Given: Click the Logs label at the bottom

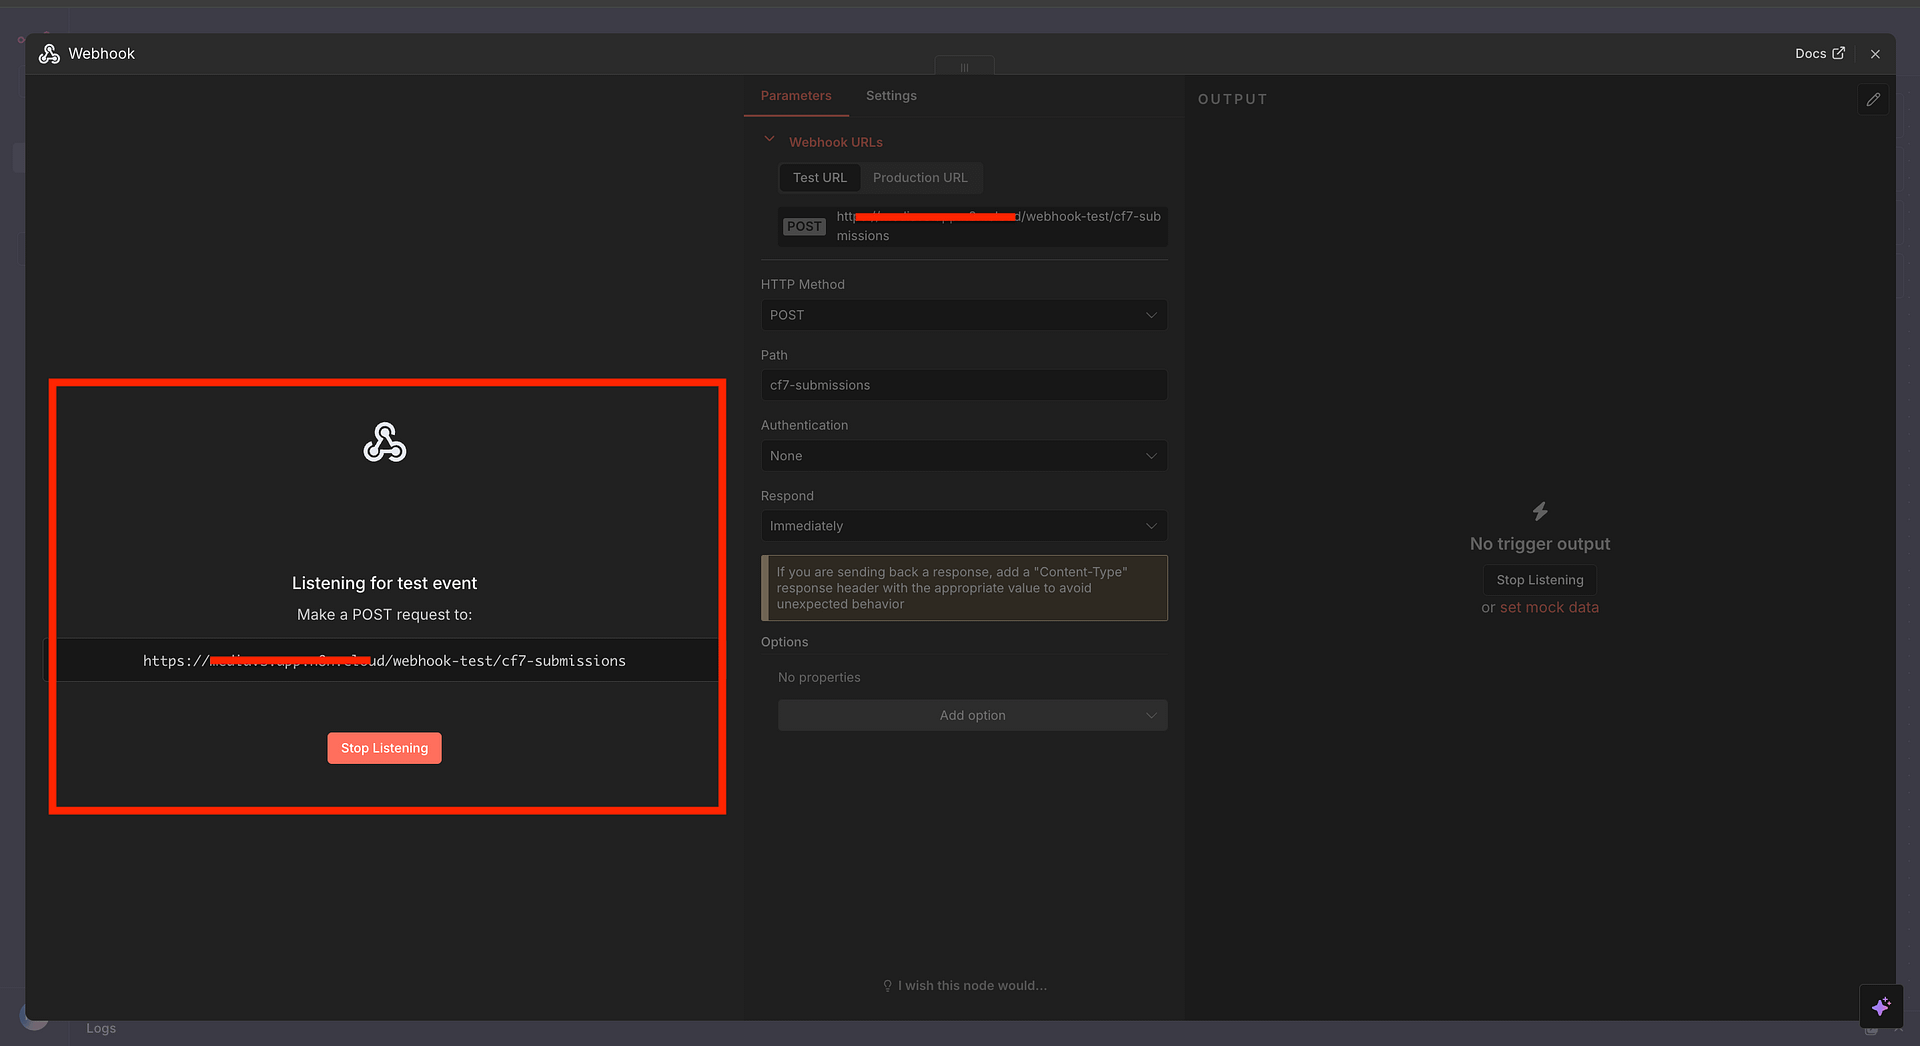Looking at the screenshot, I should [101, 1028].
